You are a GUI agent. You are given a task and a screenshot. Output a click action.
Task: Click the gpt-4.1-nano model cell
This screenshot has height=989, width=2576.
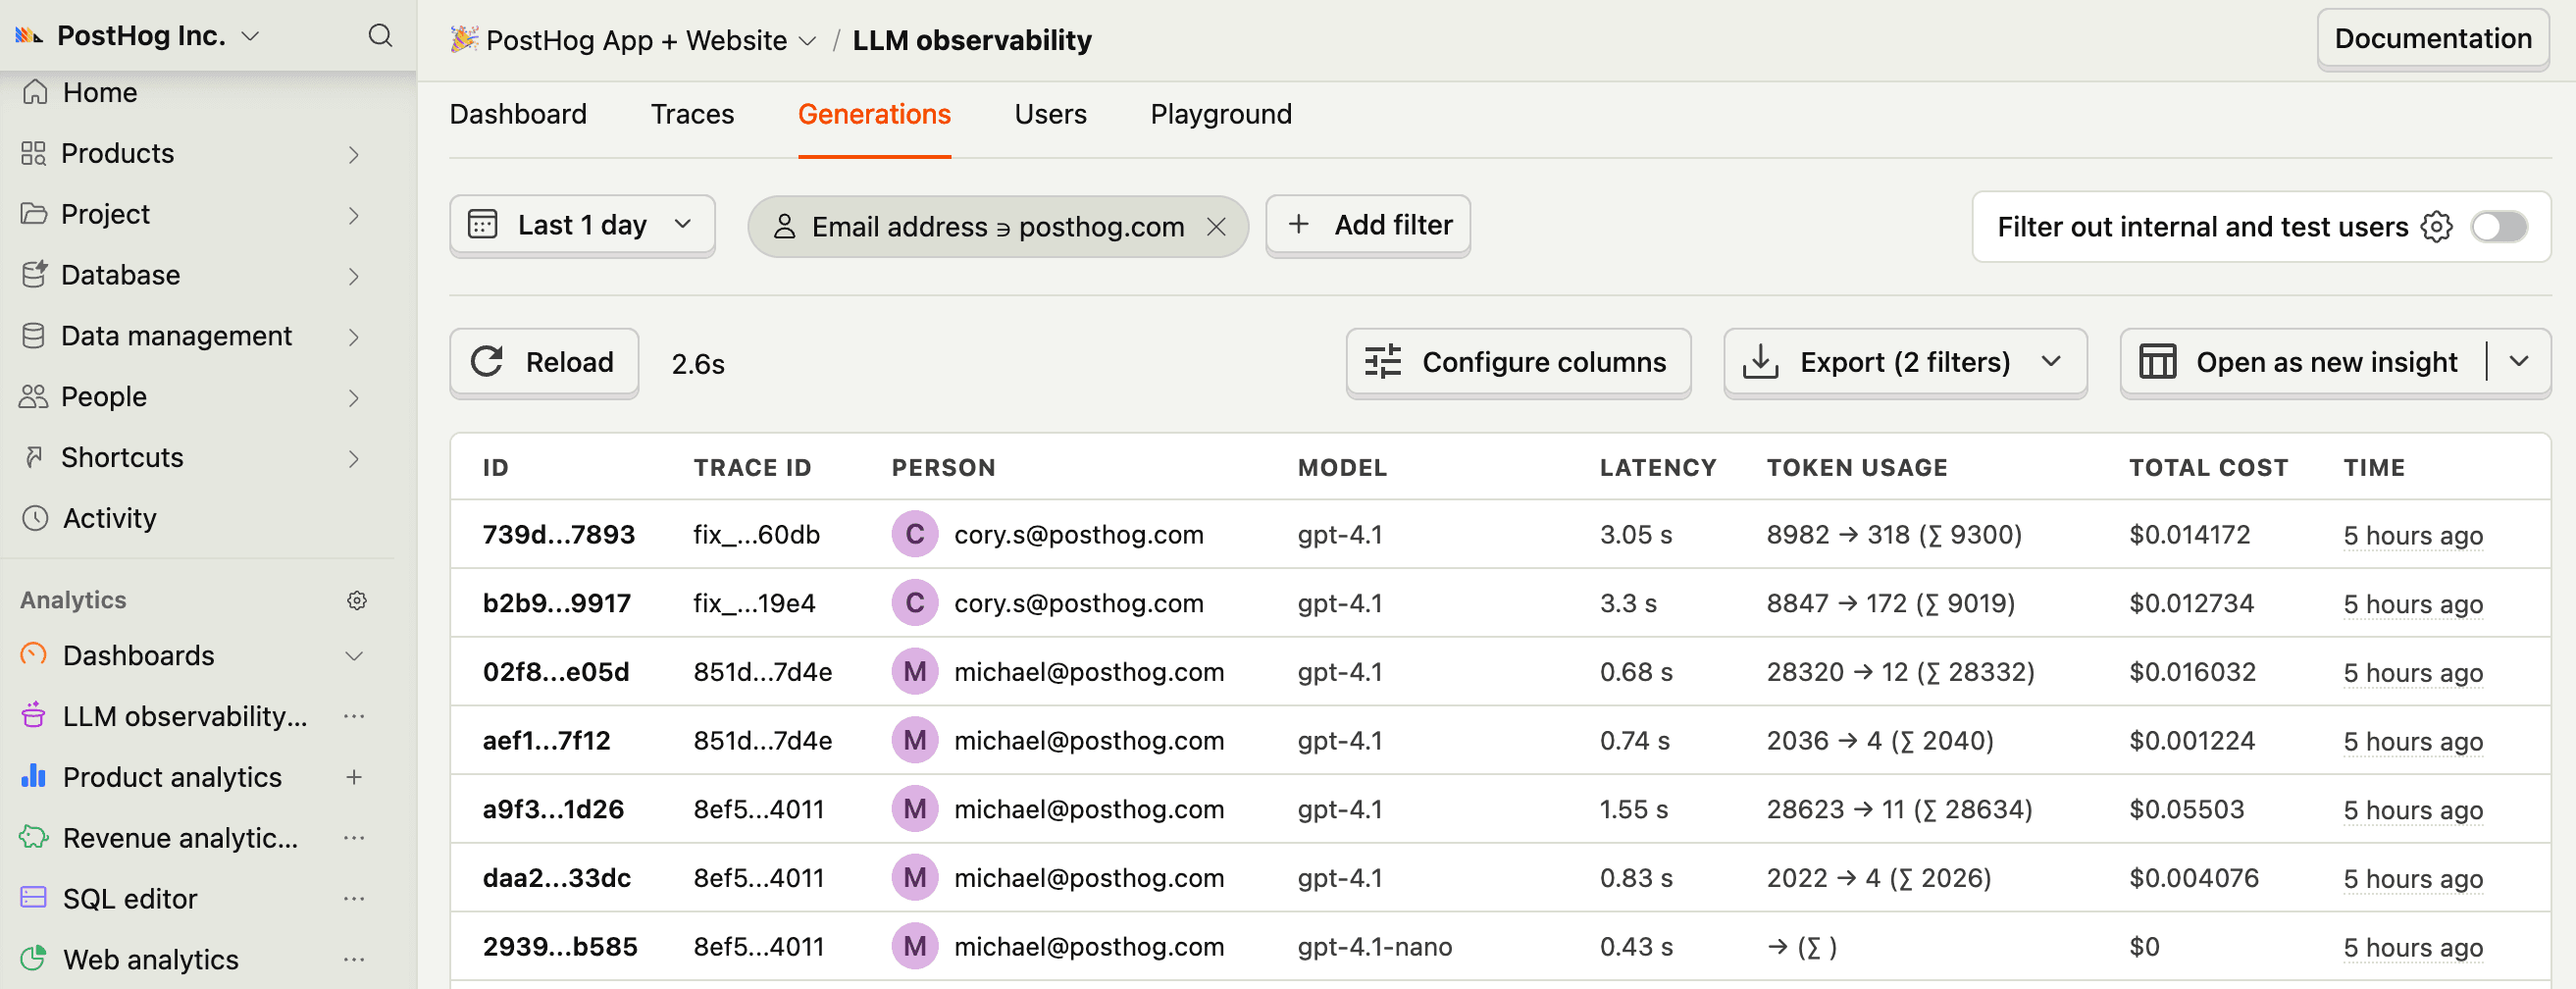pos(1374,946)
